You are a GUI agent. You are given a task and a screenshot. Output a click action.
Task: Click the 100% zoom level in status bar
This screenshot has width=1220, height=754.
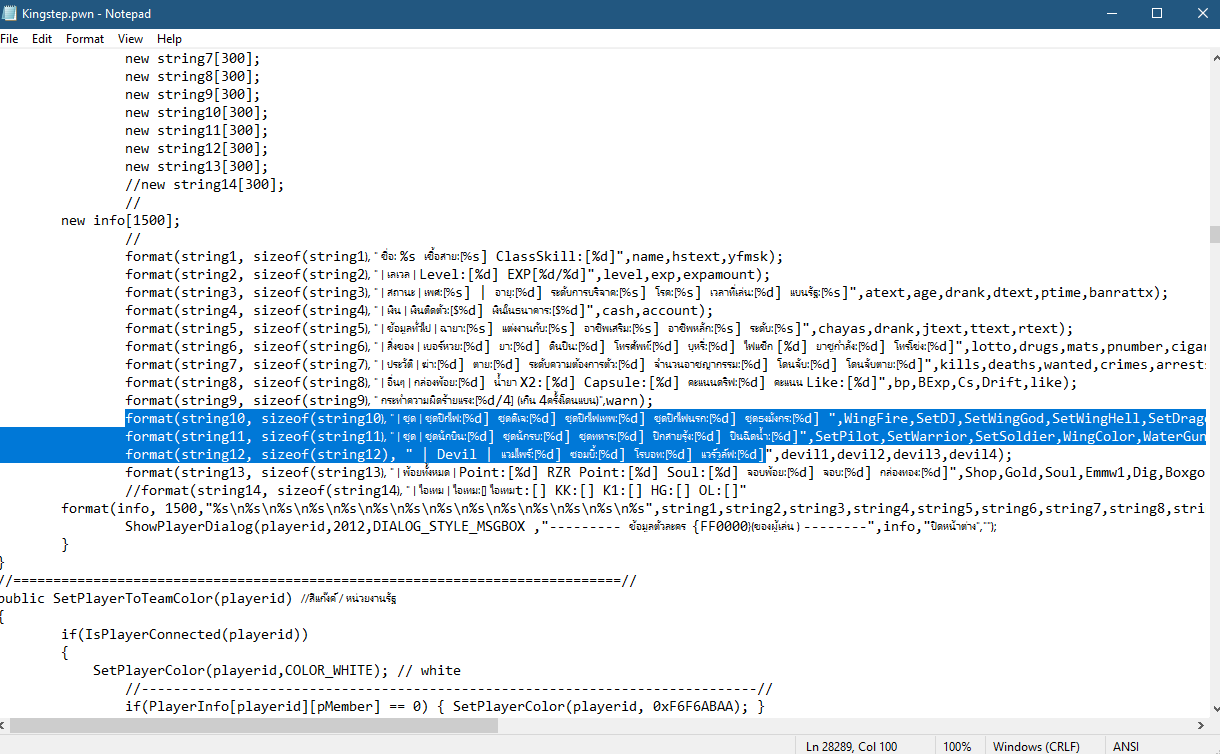pyautogui.click(x=957, y=746)
